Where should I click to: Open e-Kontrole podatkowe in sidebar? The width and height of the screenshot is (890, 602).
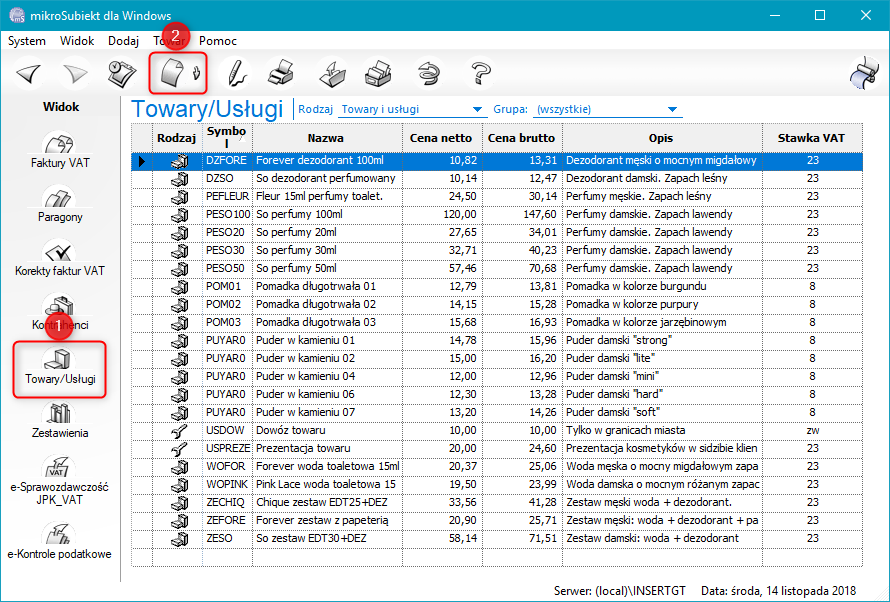click(60, 542)
